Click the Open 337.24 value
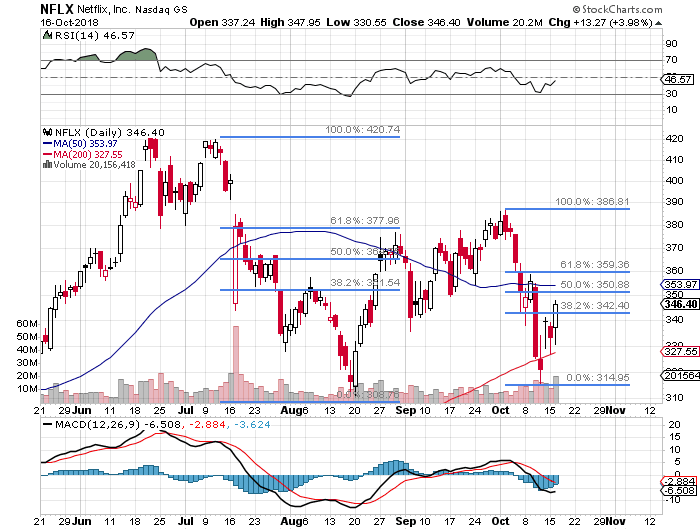700x530 pixels. click(222, 22)
